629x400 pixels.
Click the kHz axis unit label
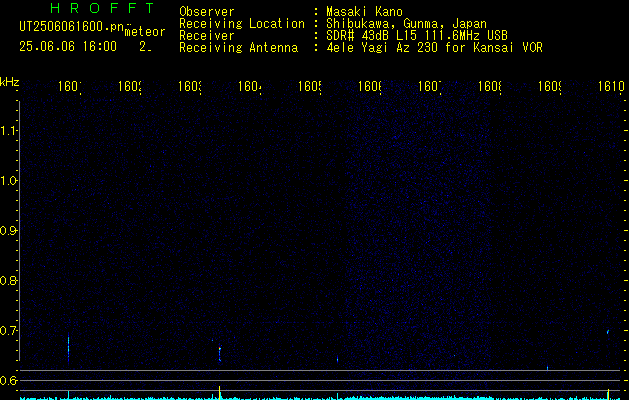tap(10, 82)
